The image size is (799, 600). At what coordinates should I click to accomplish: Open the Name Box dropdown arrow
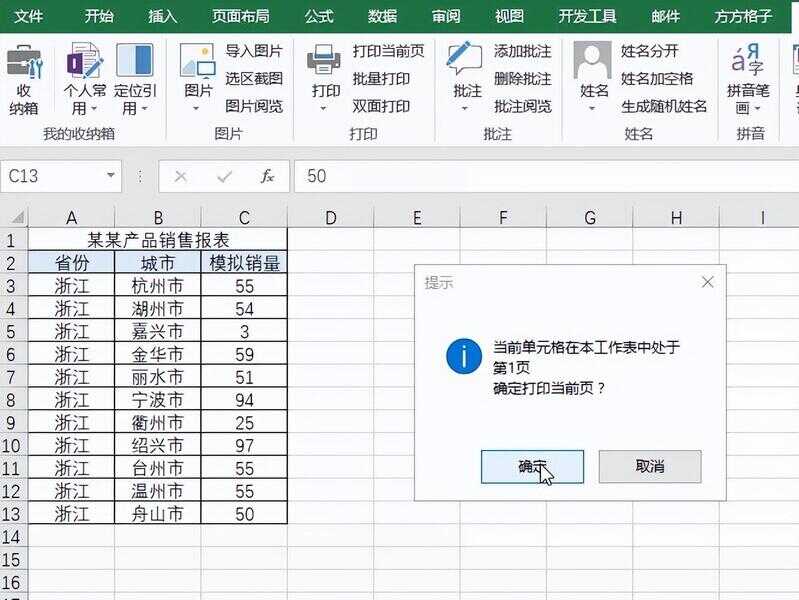click(x=111, y=175)
